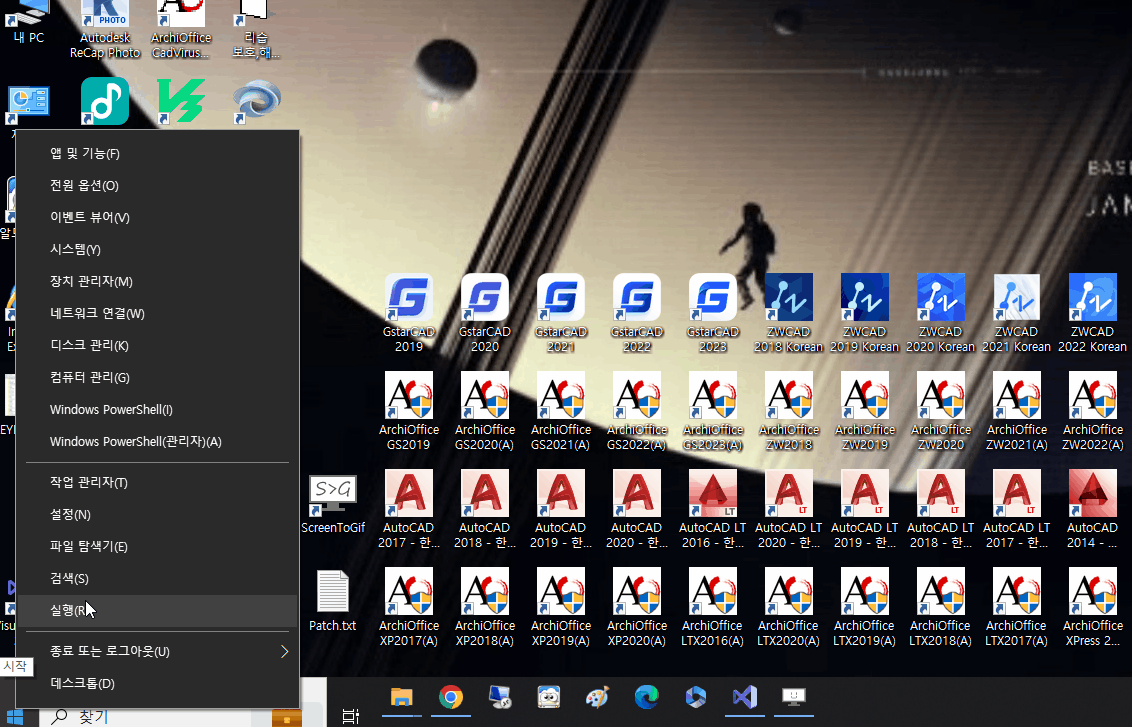Select the ArchiOffice LTX2016(A) icon
Screen dimensions: 1132x727
click(x=713, y=606)
